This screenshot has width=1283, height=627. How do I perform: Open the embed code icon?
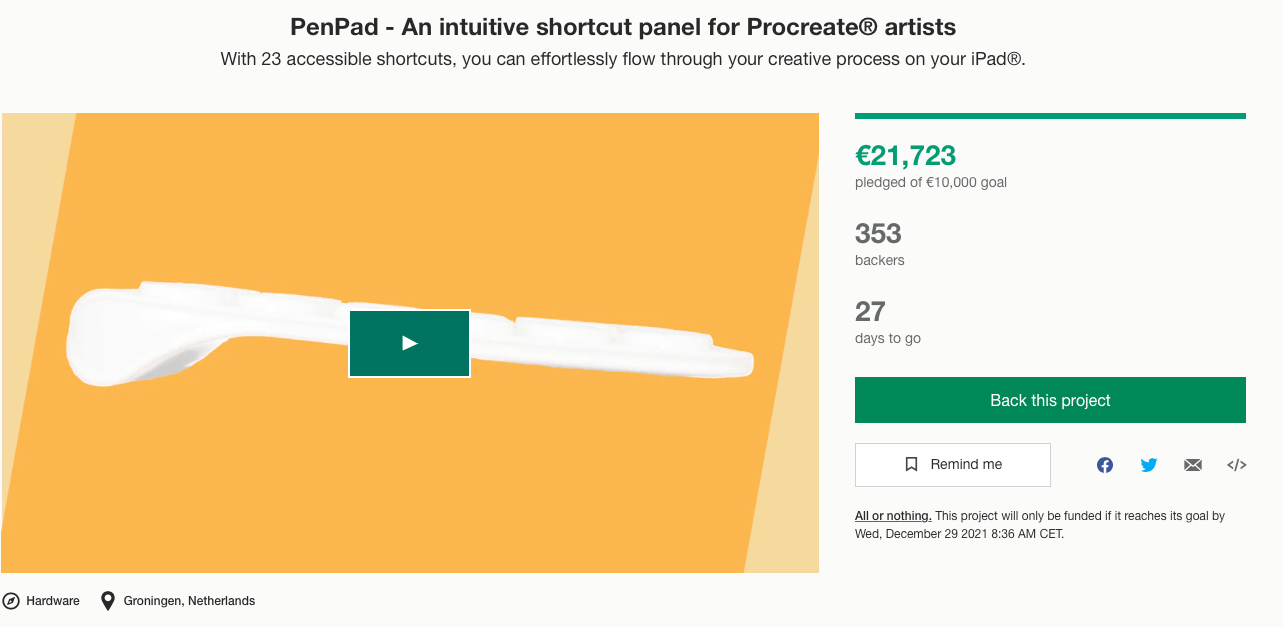click(x=1237, y=465)
